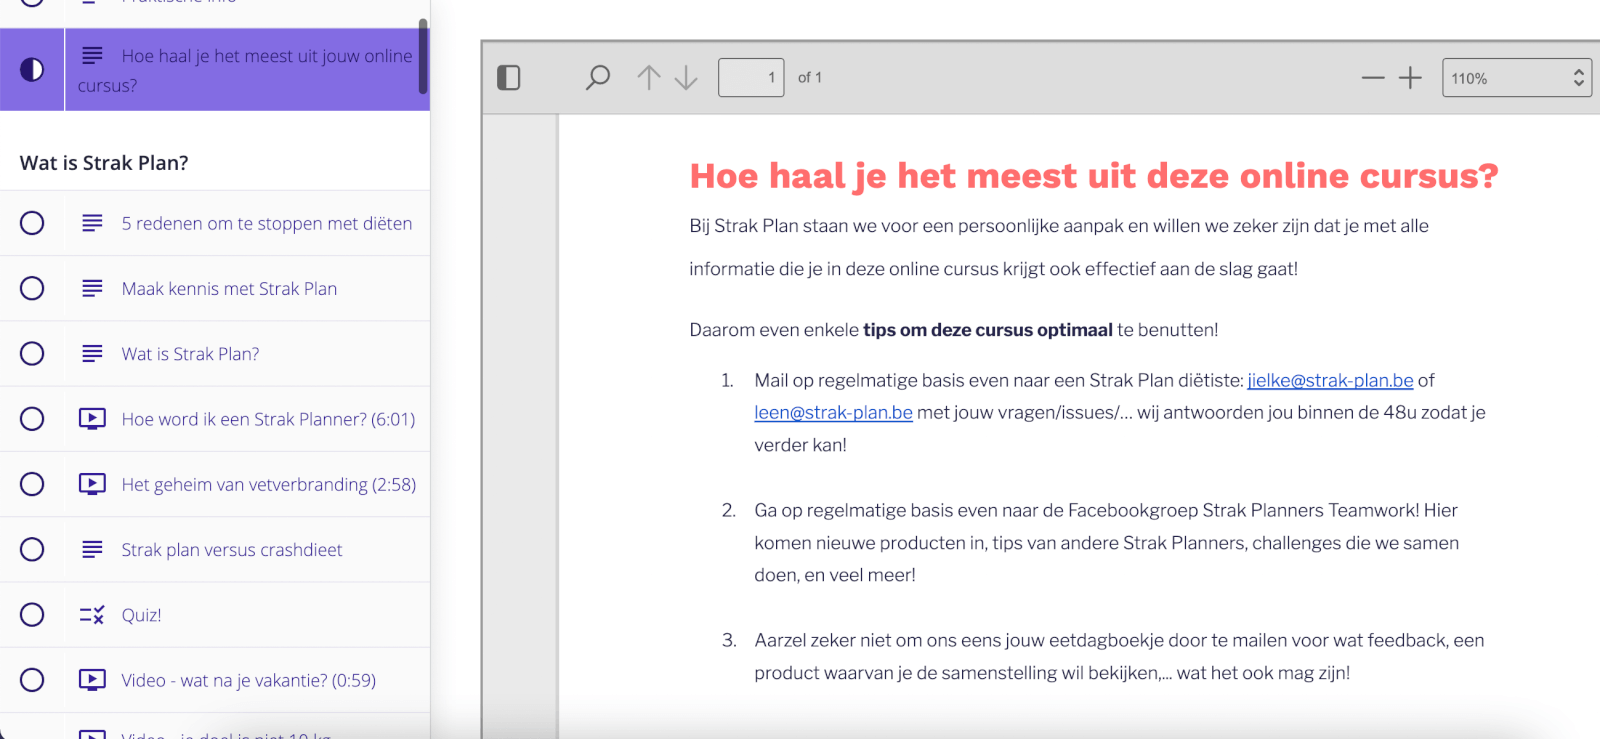1600x739 pixels.
Task: Click bold text 'tips om deze cursus optimaal'
Action: (x=988, y=330)
